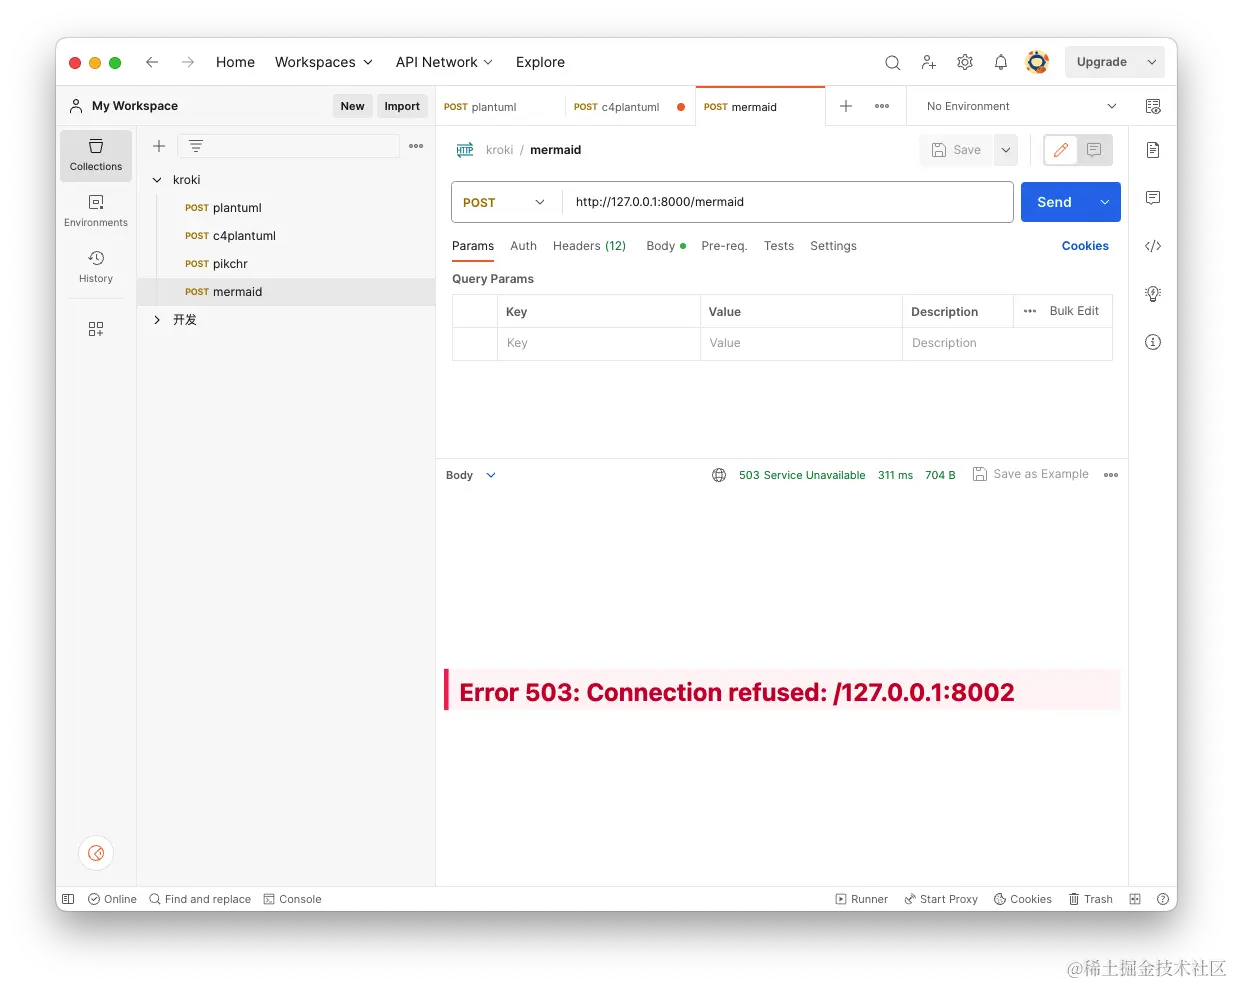Select the Auth tab
This screenshot has width=1233, height=985.
(523, 246)
